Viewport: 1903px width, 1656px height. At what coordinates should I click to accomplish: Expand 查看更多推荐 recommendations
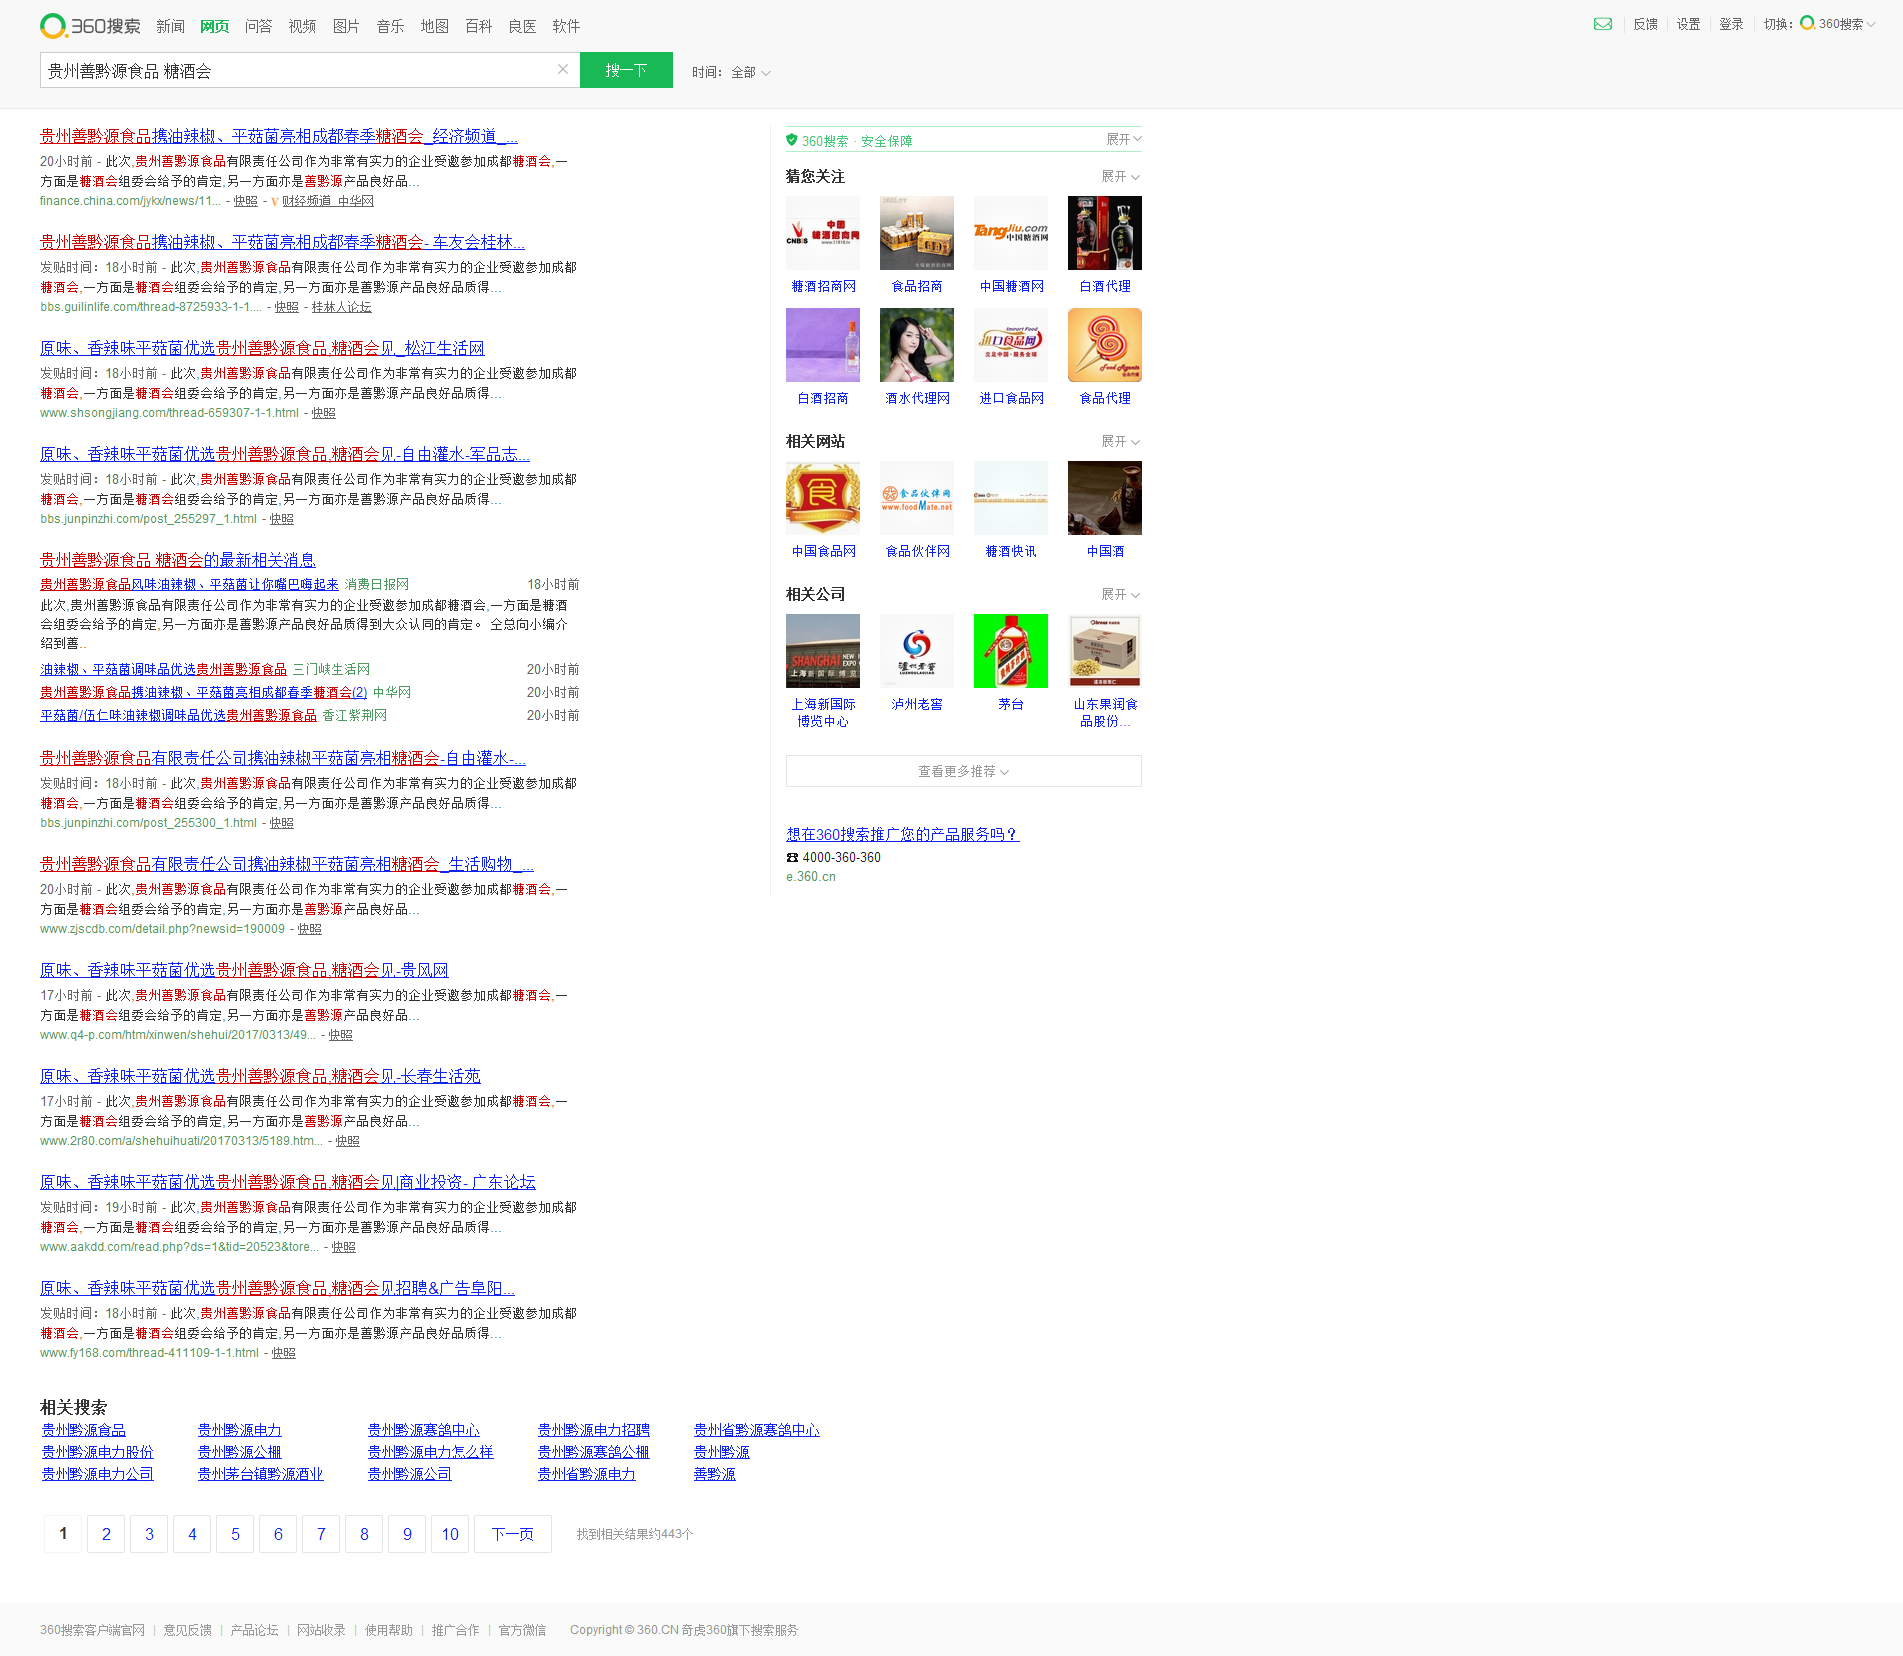pyautogui.click(x=963, y=771)
